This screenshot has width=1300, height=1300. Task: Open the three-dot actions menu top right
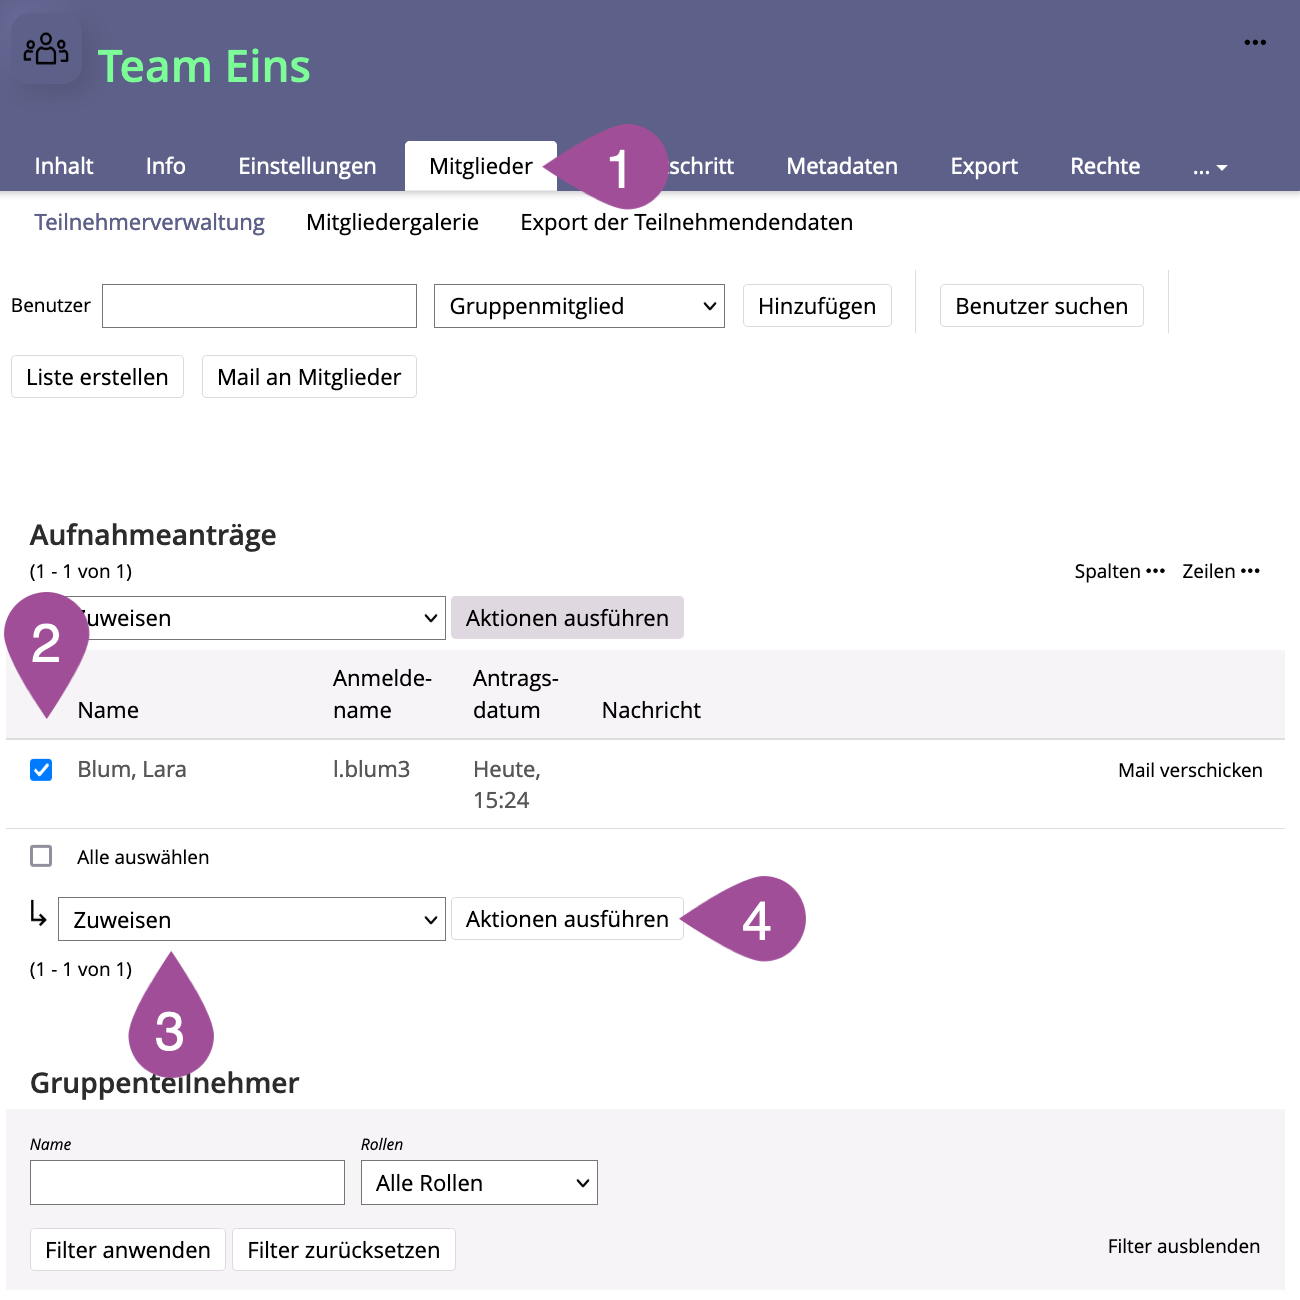pyautogui.click(x=1255, y=43)
